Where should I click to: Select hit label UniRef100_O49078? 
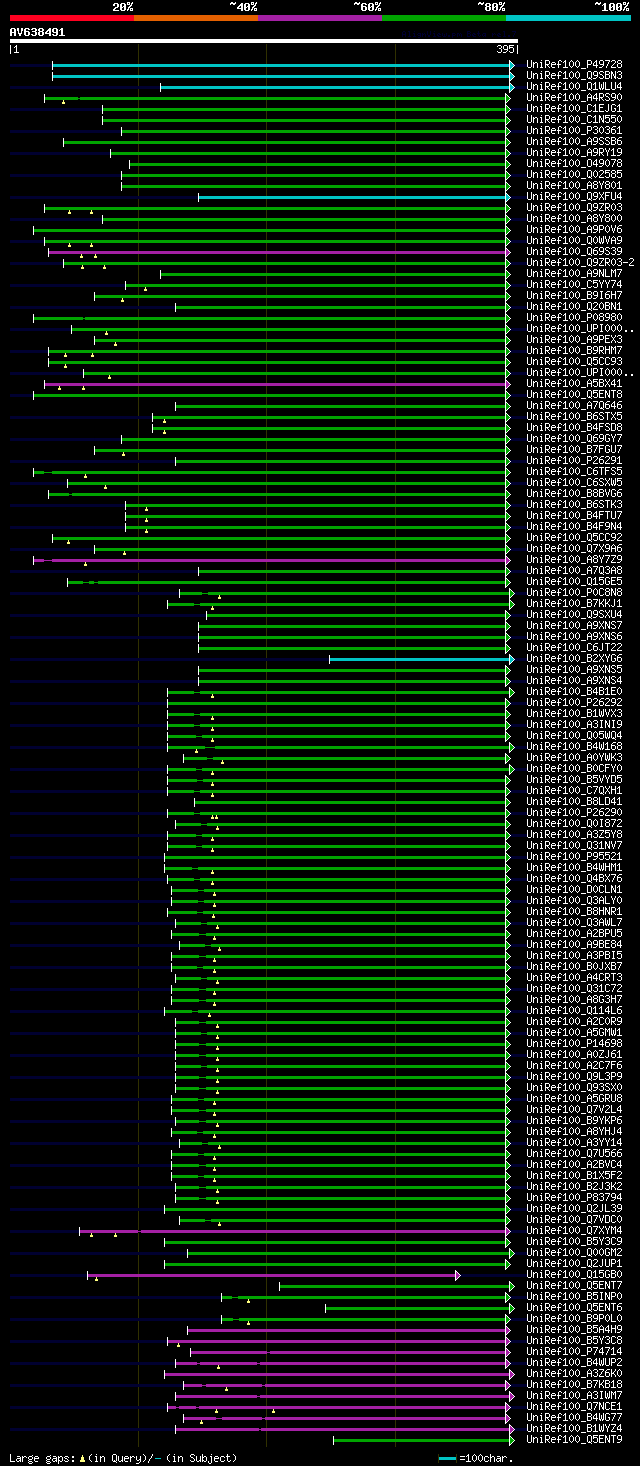pos(574,163)
